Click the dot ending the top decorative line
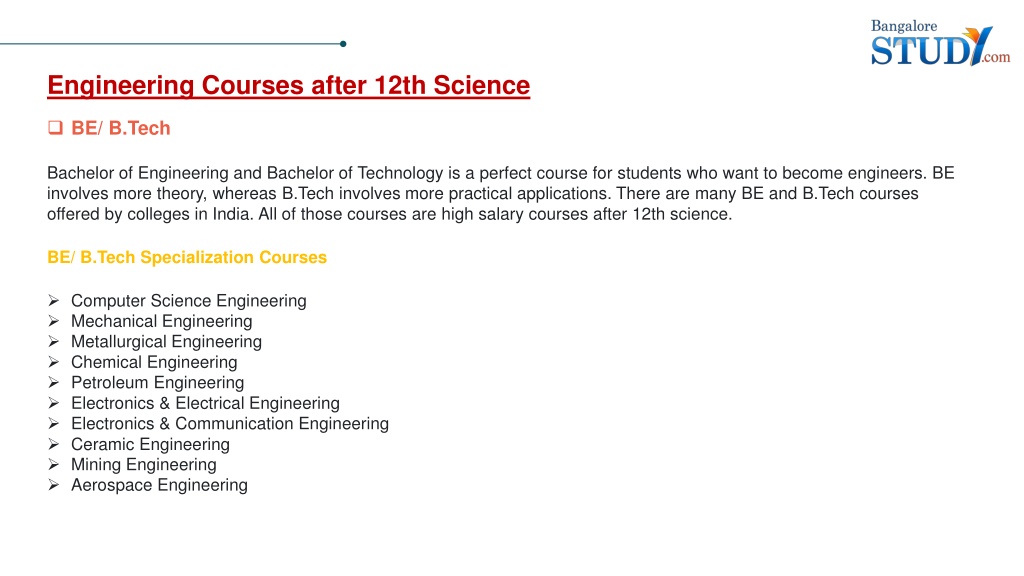1024x576 pixels. 343,44
